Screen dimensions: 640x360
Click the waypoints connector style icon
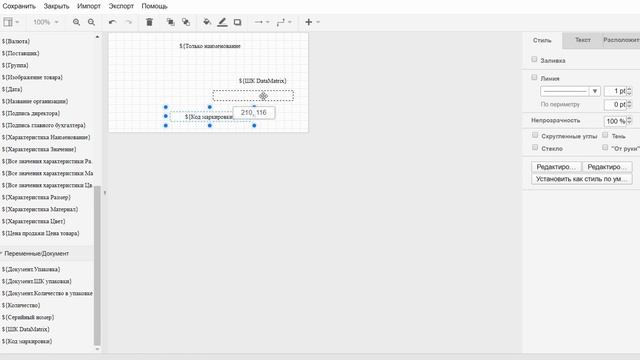(280, 22)
